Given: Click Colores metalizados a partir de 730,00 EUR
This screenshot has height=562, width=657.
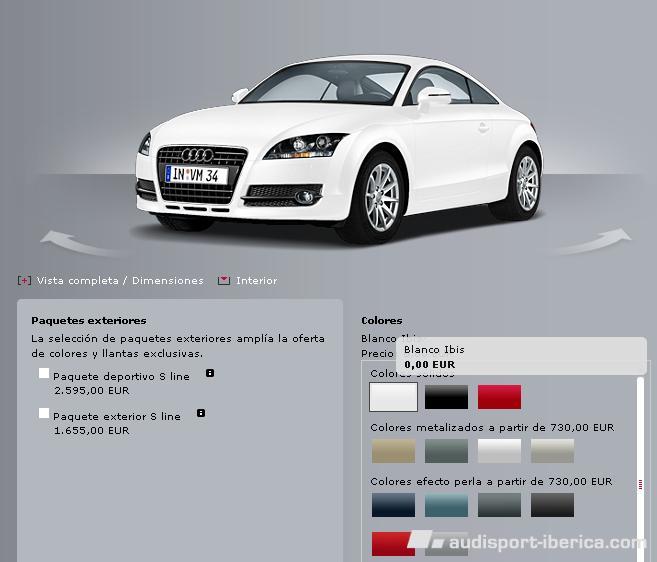Looking at the screenshot, I should point(492,427).
